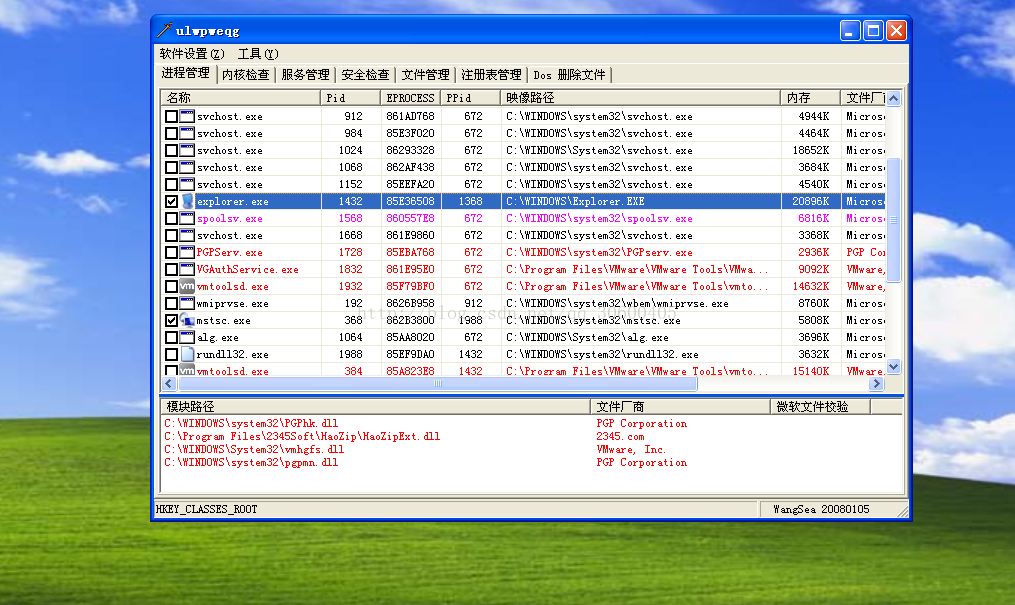
Task: Check the spoolsv.exe checkbox
Action: [171, 219]
